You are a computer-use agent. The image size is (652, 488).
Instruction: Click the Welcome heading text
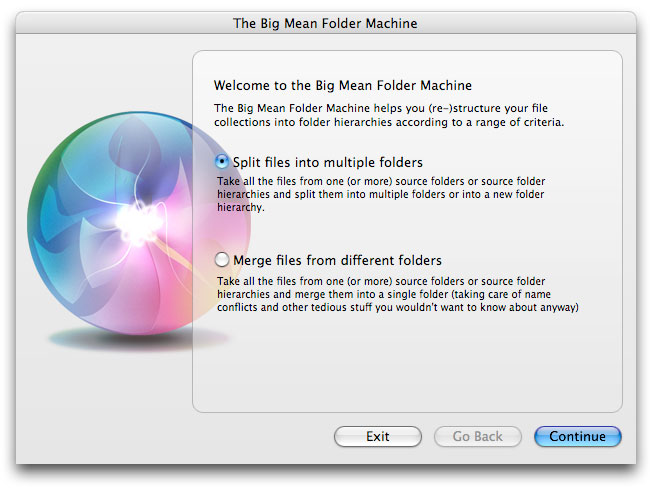[x=343, y=86]
